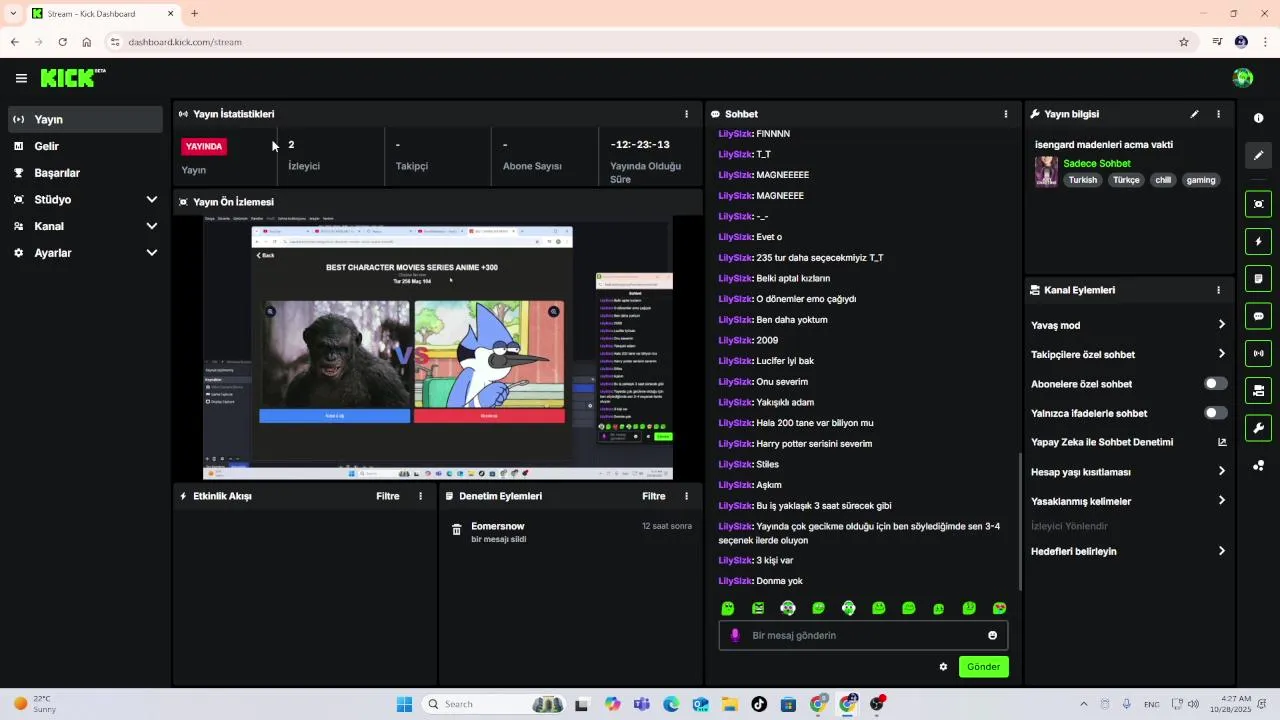1280x720 pixels.
Task: Open Kanal Eylemleri three-dot options
Action: 1218,290
